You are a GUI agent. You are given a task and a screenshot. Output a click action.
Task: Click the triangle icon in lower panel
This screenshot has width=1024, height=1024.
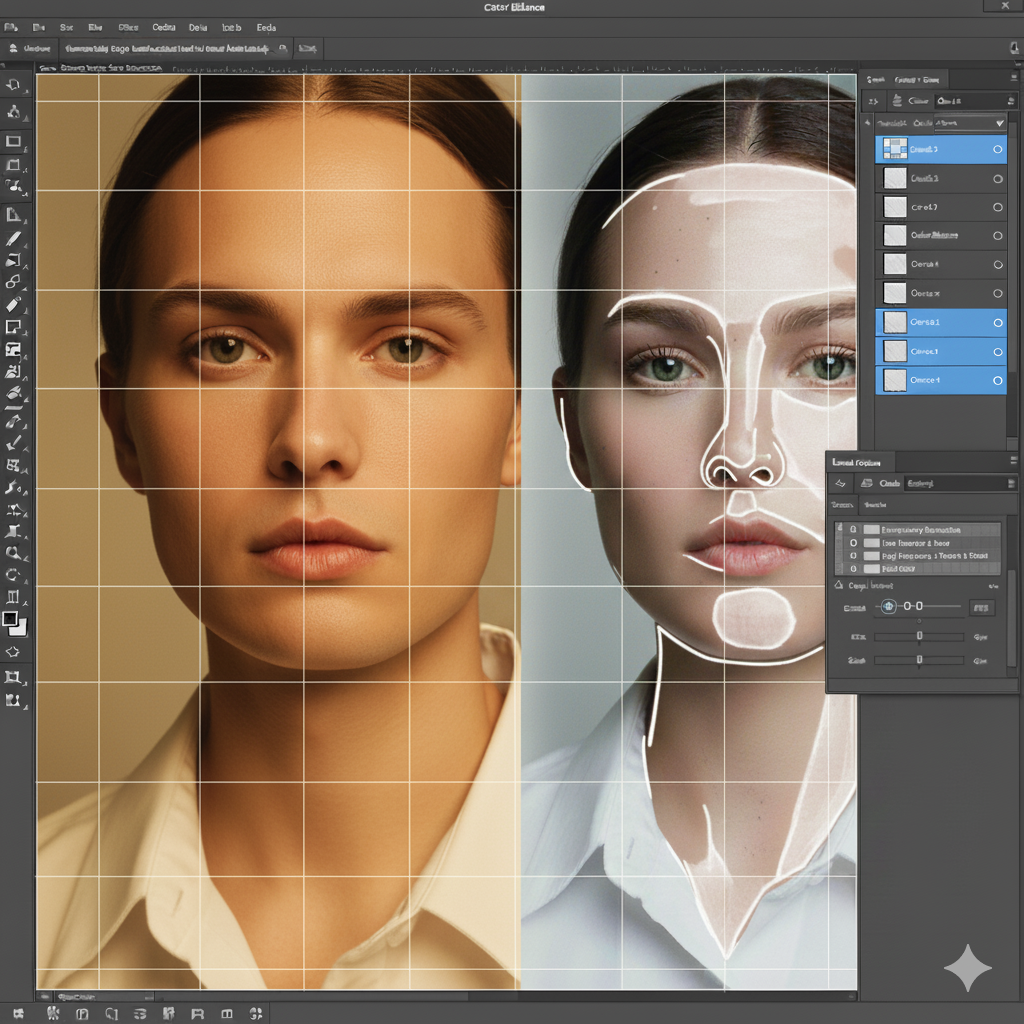click(x=838, y=585)
